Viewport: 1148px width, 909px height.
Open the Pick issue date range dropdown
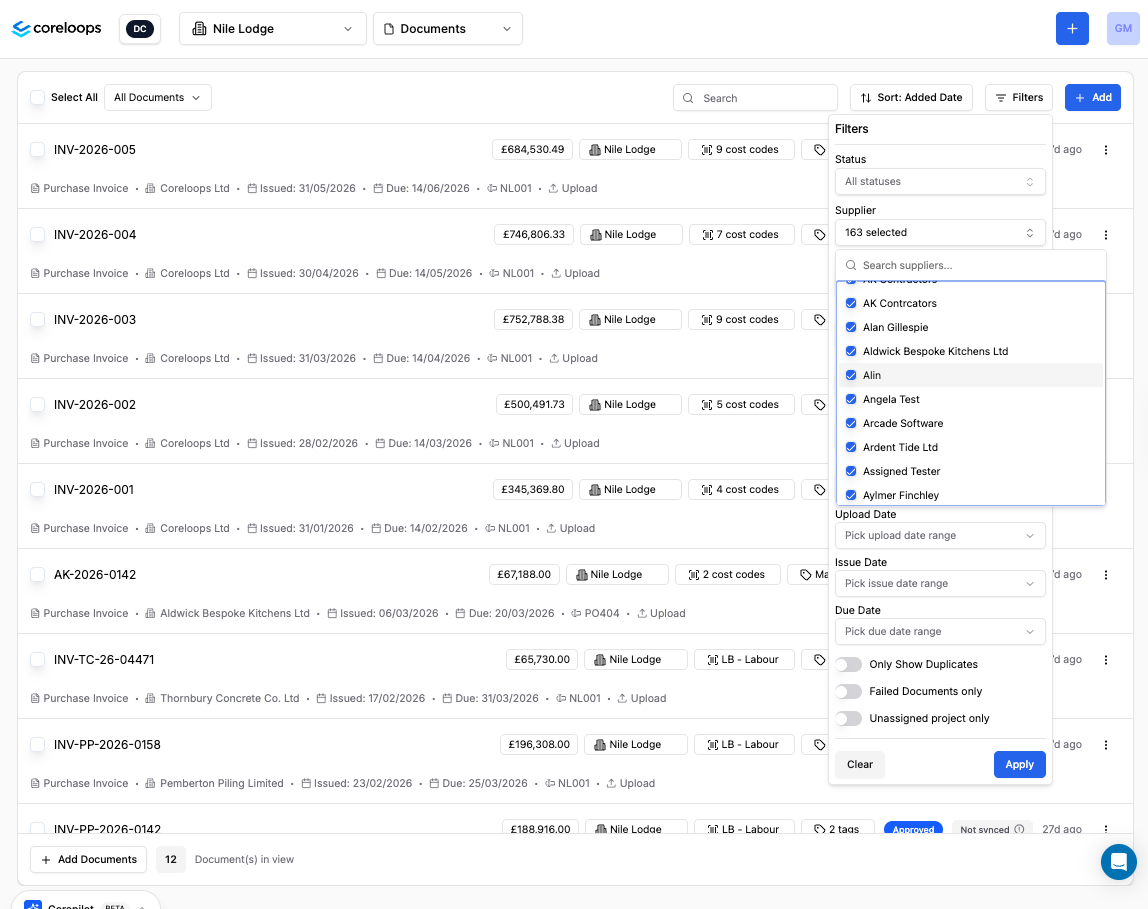click(940, 583)
